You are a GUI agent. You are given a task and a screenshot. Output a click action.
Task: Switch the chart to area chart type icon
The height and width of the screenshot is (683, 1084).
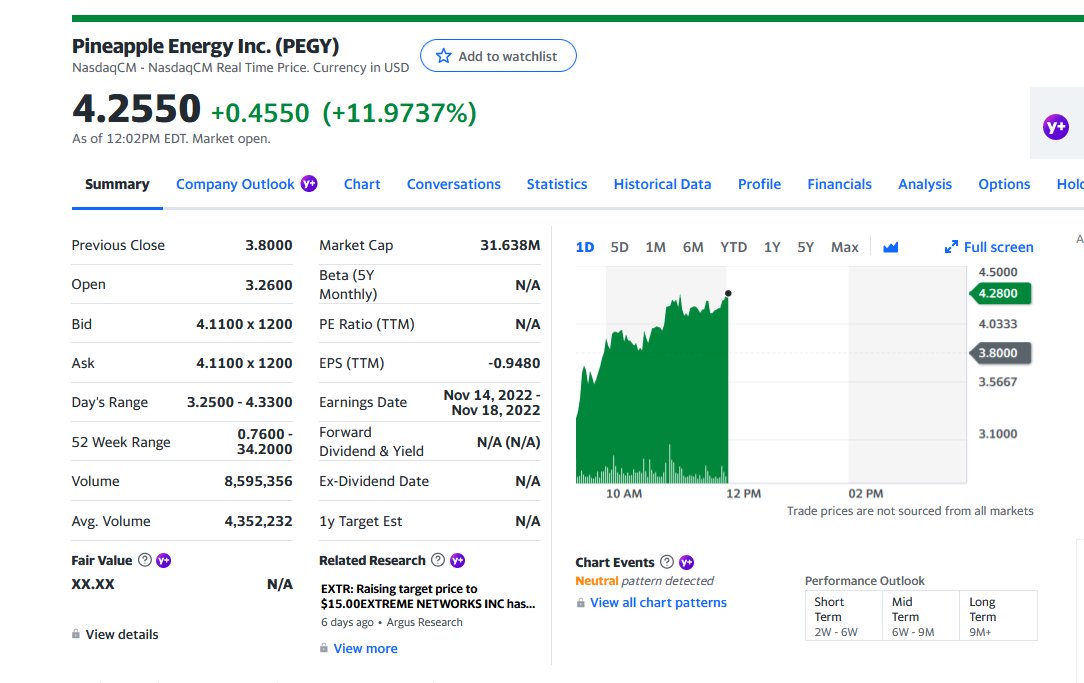[x=890, y=247]
